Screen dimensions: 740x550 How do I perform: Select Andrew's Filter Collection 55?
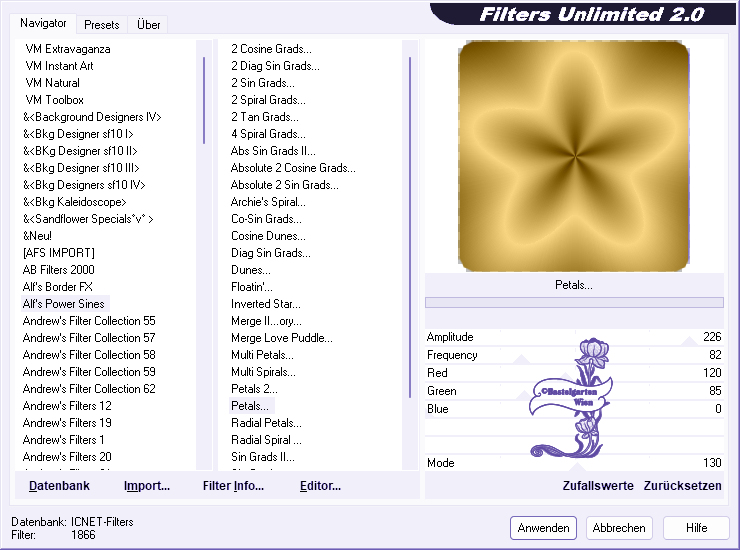(89, 321)
